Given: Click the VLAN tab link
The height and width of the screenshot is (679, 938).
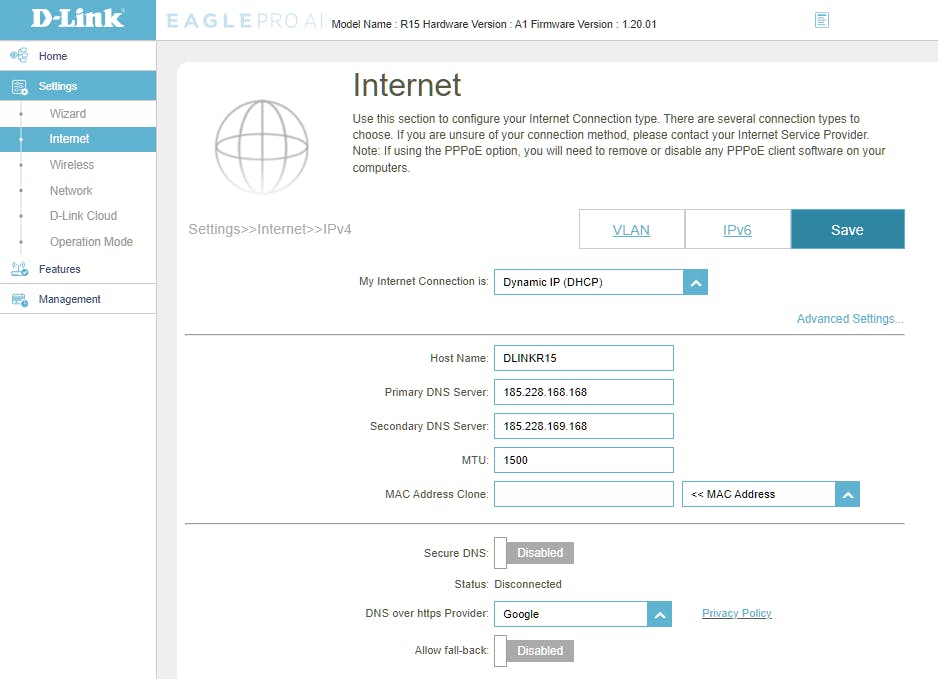Looking at the screenshot, I should [631, 230].
